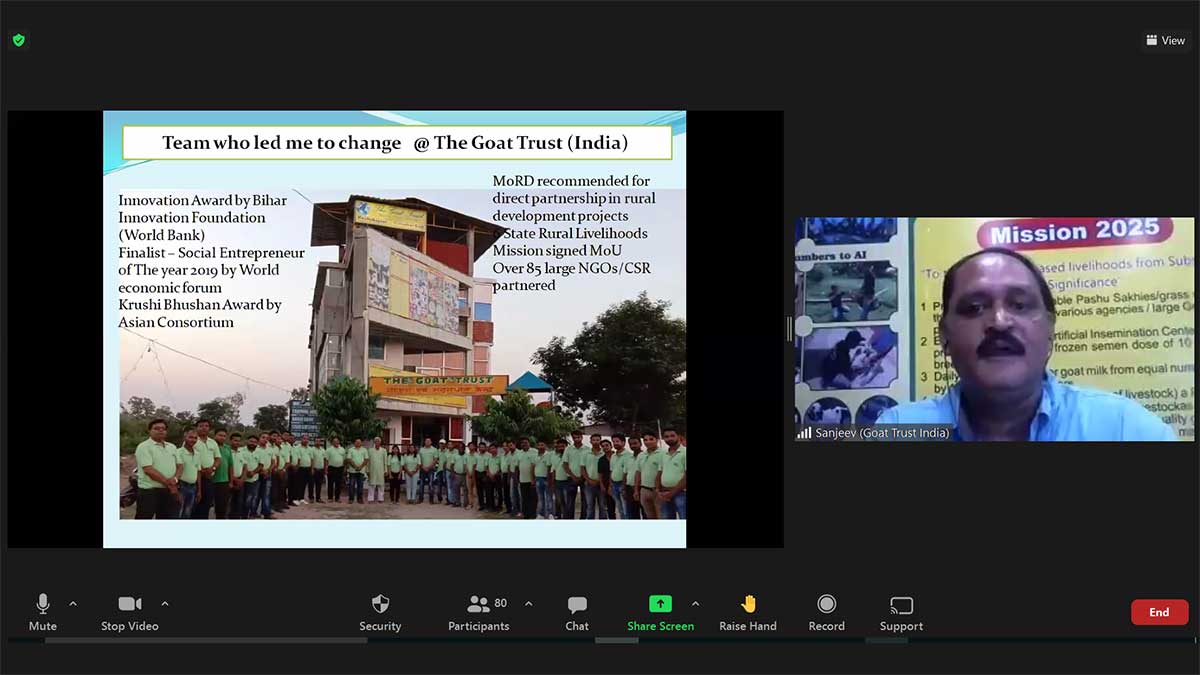Stop Video camera toggle
The image size is (1200, 675).
pyautogui.click(x=129, y=611)
